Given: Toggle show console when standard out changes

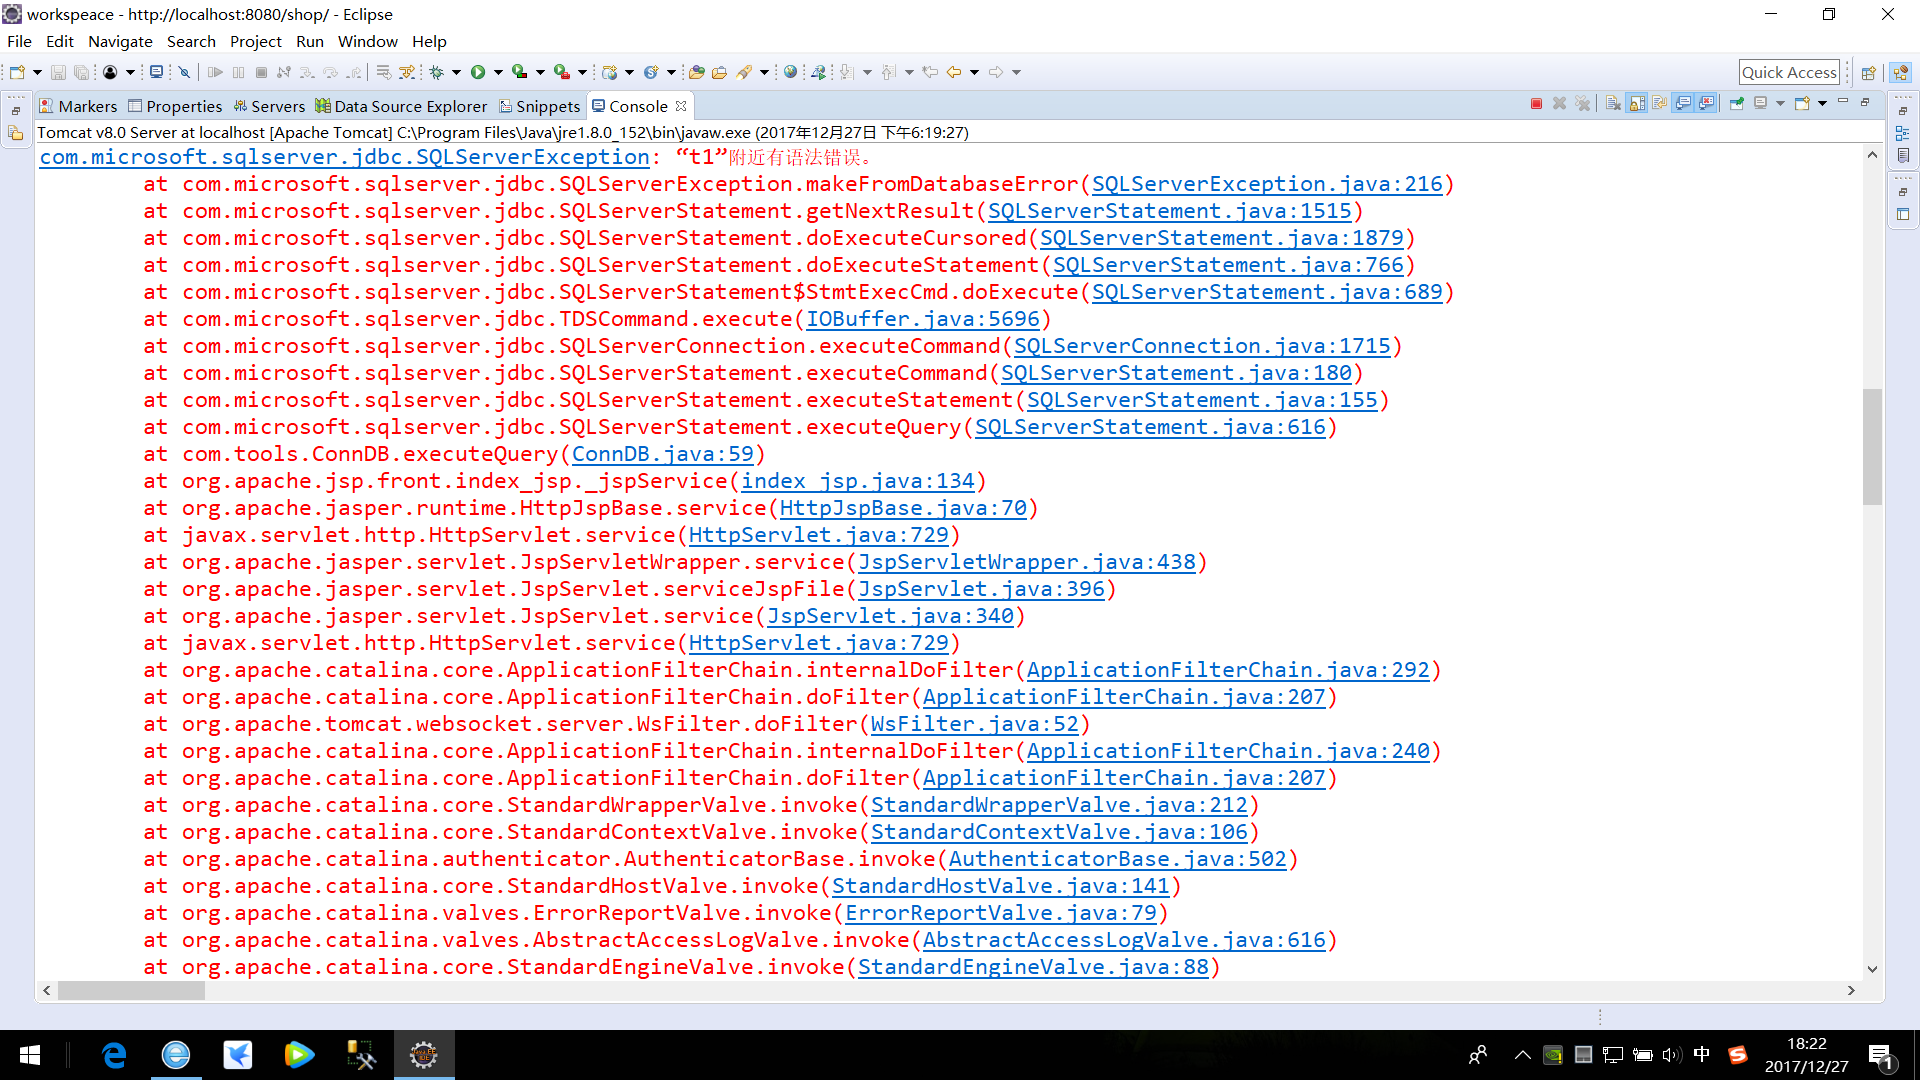Looking at the screenshot, I should (x=1683, y=104).
